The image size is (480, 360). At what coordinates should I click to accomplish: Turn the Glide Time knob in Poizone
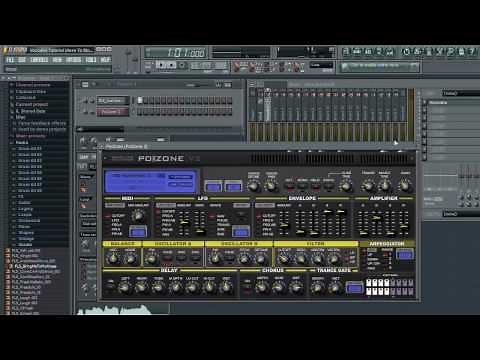346,186
